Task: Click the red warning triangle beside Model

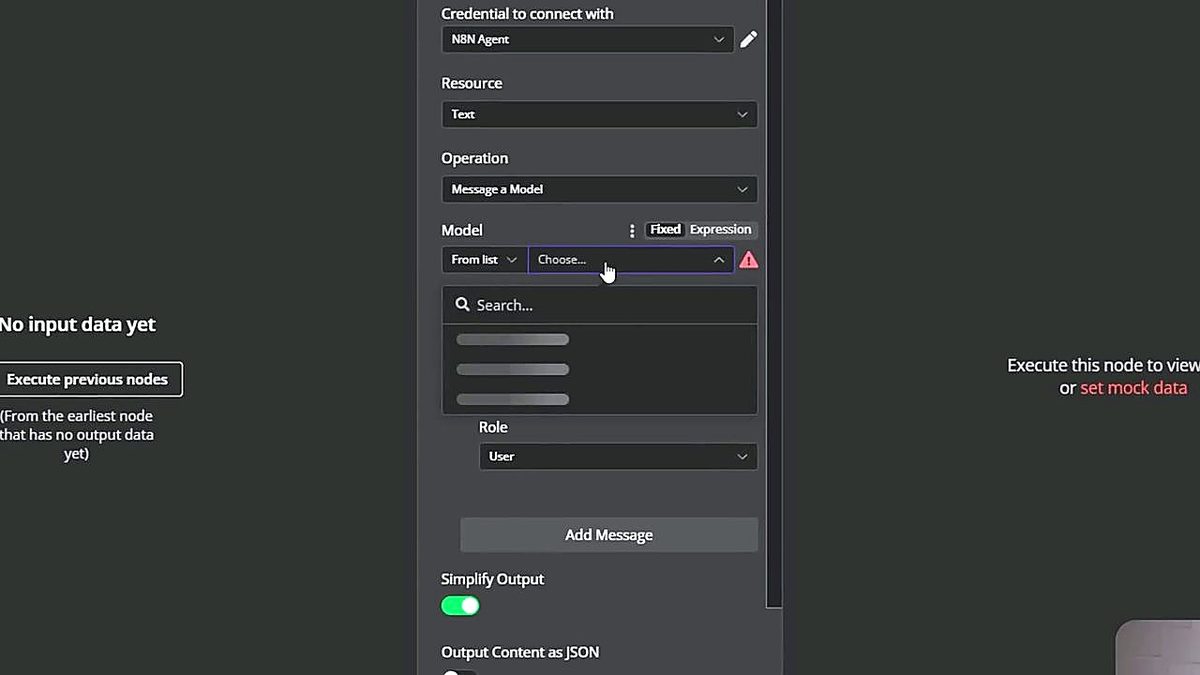Action: click(x=748, y=260)
